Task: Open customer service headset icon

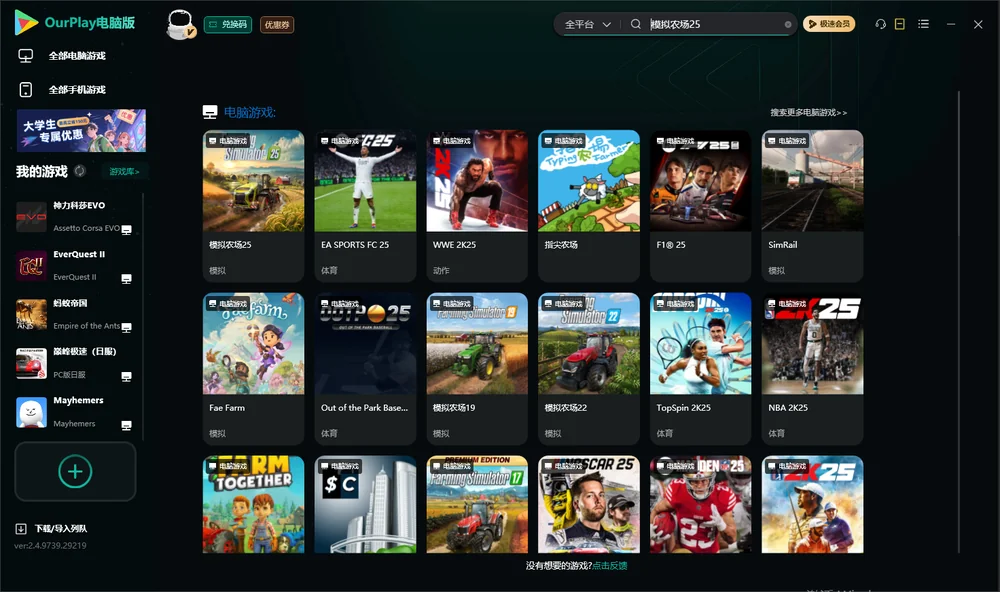Action: click(881, 24)
